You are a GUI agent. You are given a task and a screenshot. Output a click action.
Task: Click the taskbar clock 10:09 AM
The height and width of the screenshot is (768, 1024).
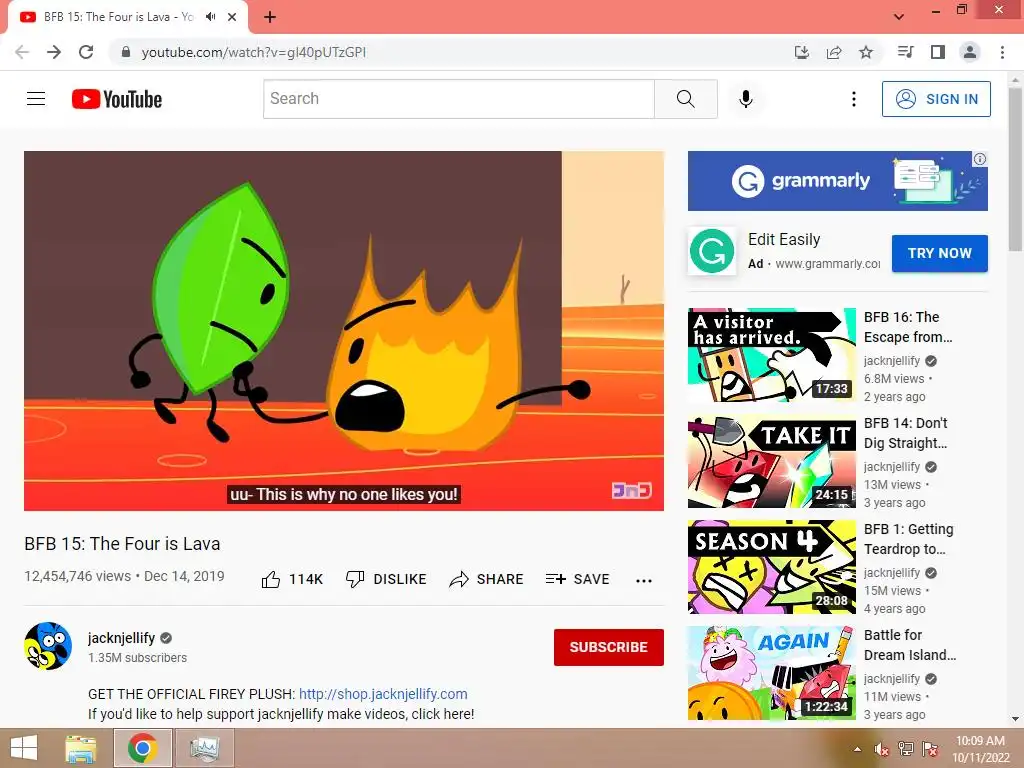pyautogui.click(x=980, y=741)
